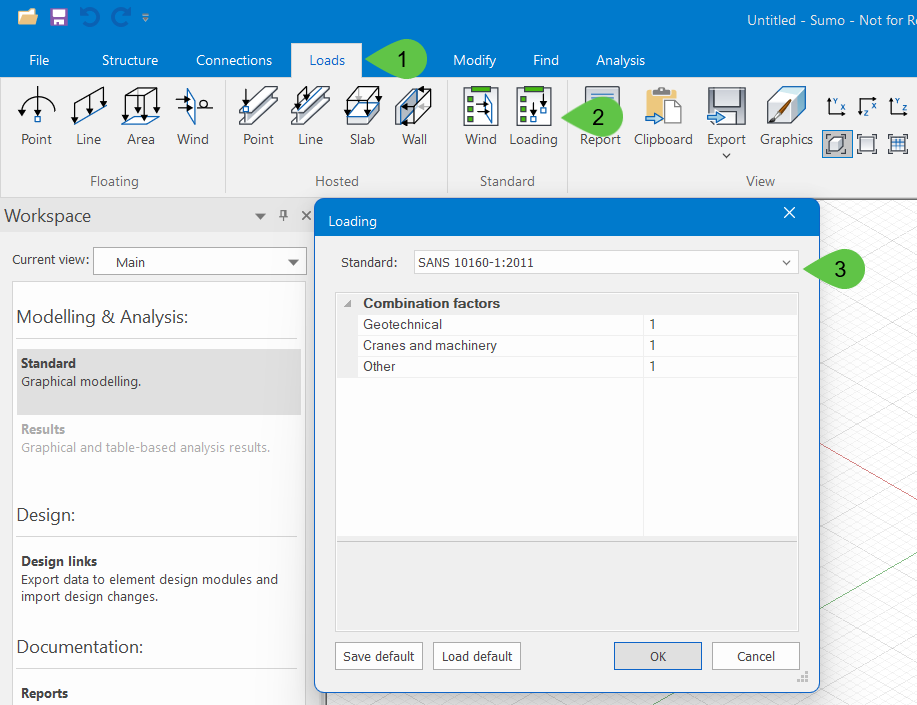The height and width of the screenshot is (705, 917).
Task: Open the Analysis ribbon tab
Action: [x=620, y=60]
